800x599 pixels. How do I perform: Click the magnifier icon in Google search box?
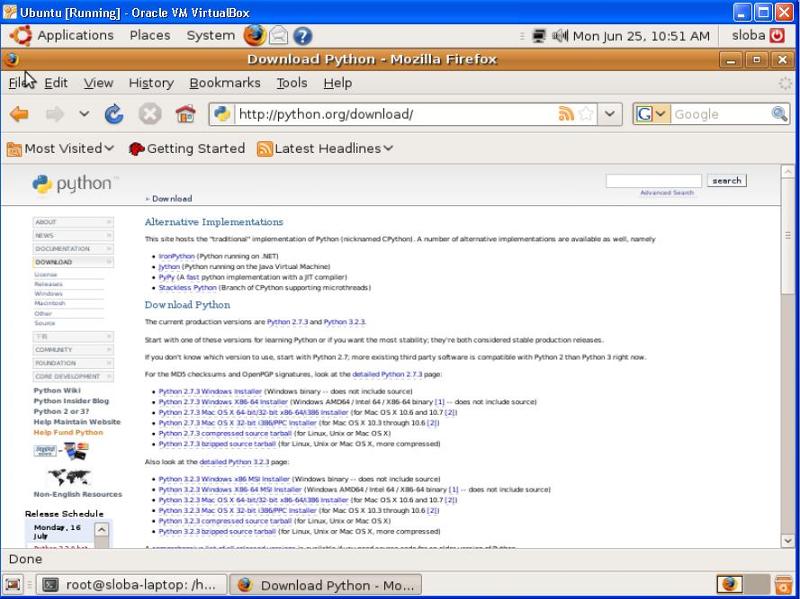(779, 113)
